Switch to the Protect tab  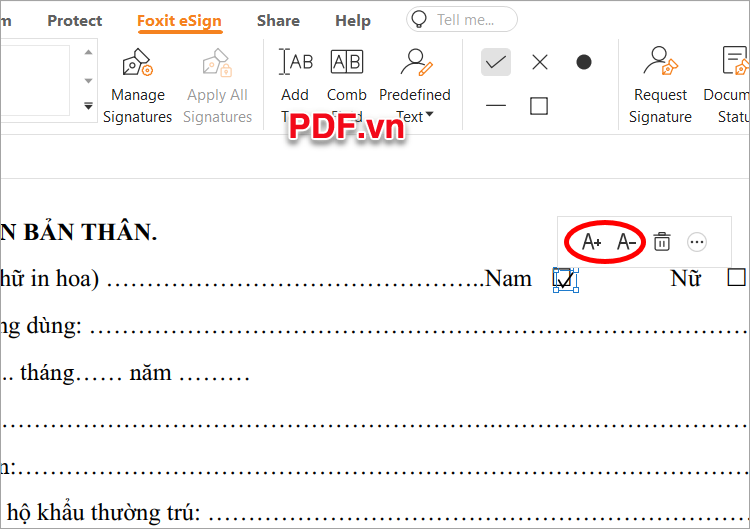tap(75, 20)
